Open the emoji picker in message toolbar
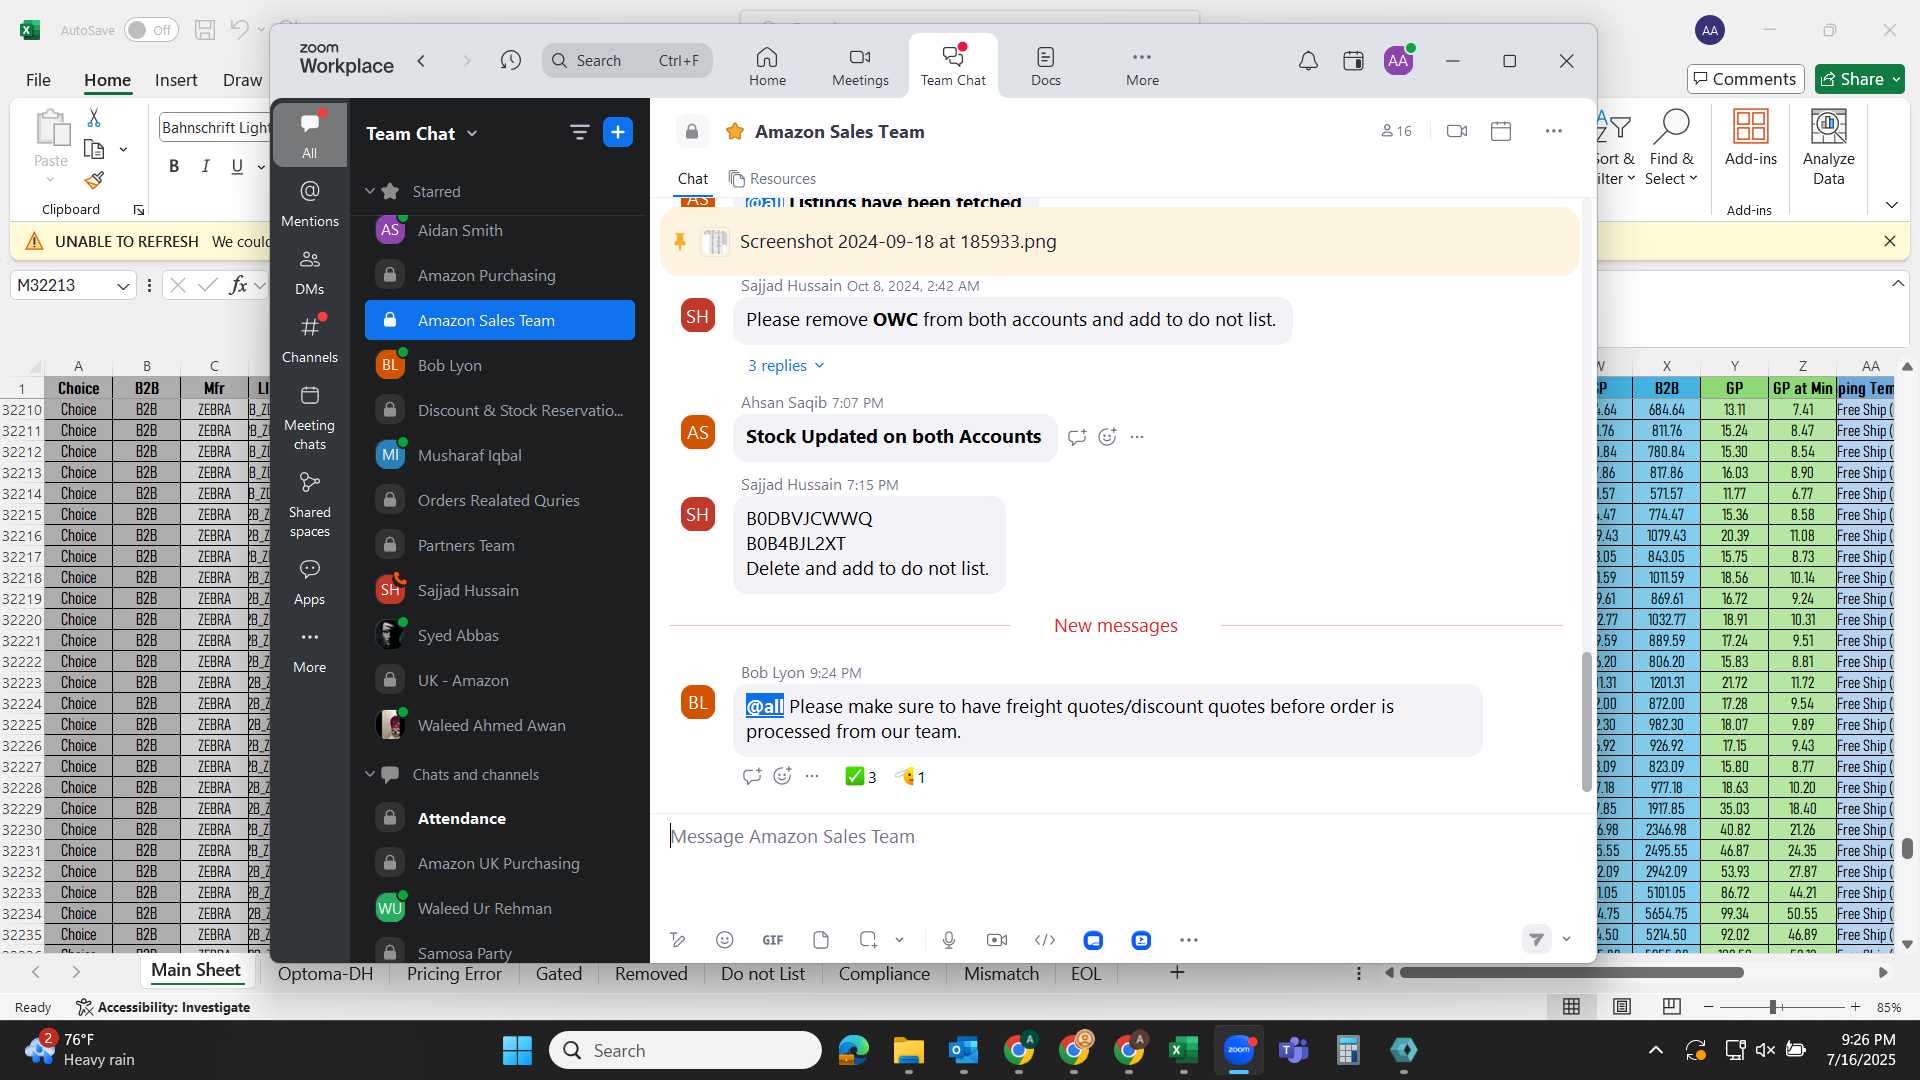Screen dimensions: 1920x1080 pyautogui.click(x=725, y=940)
